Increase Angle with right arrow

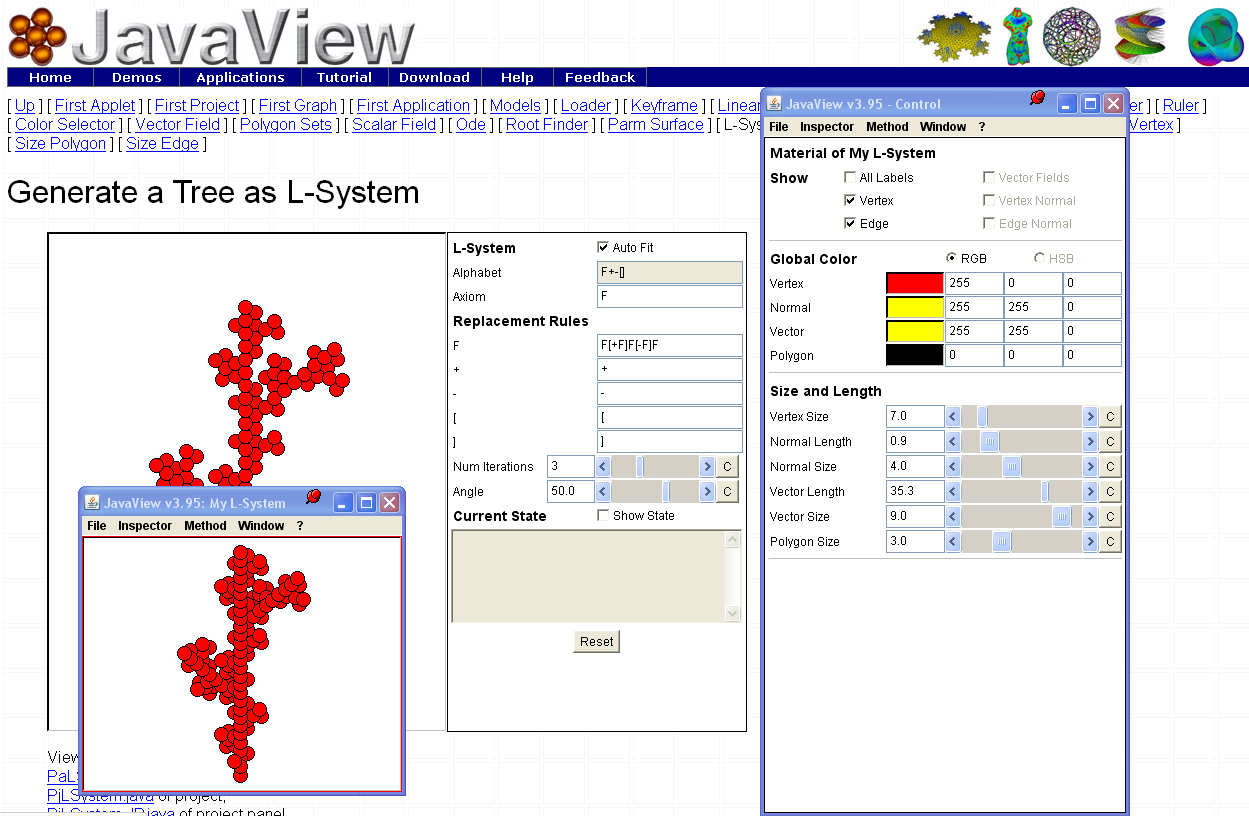coord(707,492)
